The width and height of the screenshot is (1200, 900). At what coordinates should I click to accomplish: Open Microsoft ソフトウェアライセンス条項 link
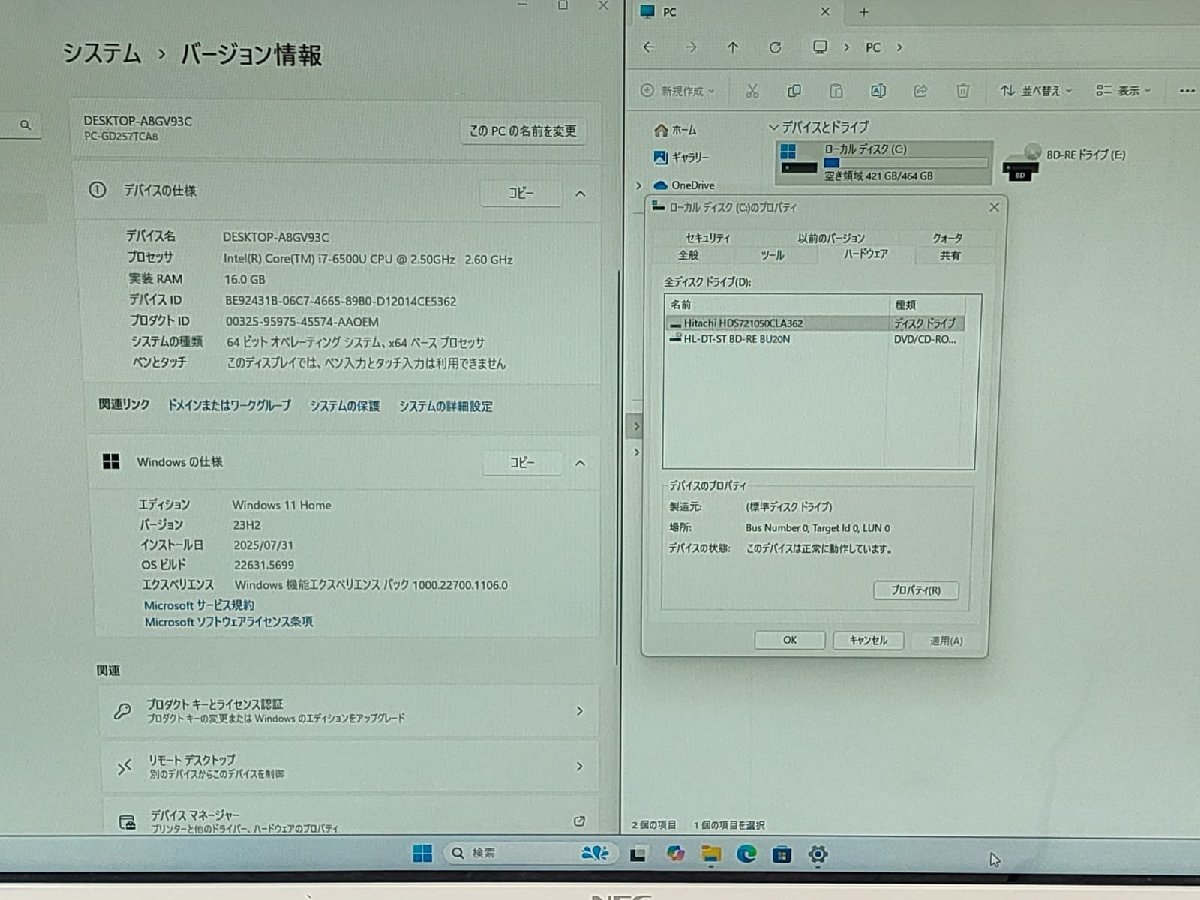[x=229, y=622]
